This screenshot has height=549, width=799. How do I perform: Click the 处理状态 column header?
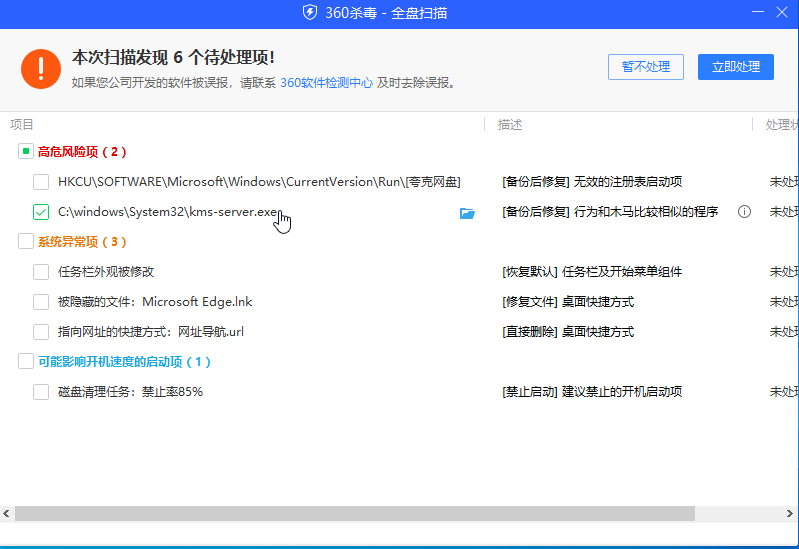tap(782, 124)
